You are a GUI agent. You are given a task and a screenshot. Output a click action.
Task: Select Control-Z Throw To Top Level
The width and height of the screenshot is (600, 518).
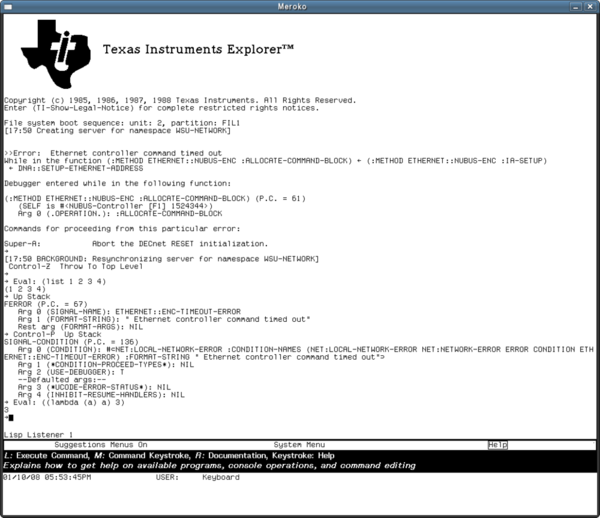coord(76,266)
